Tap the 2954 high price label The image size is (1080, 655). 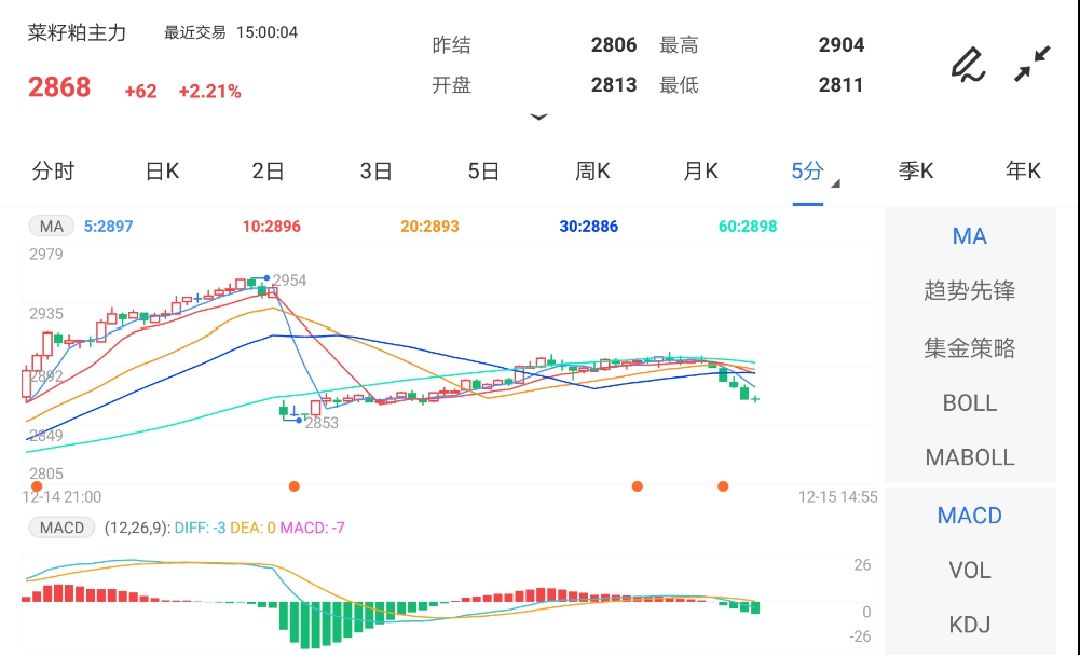tap(289, 280)
